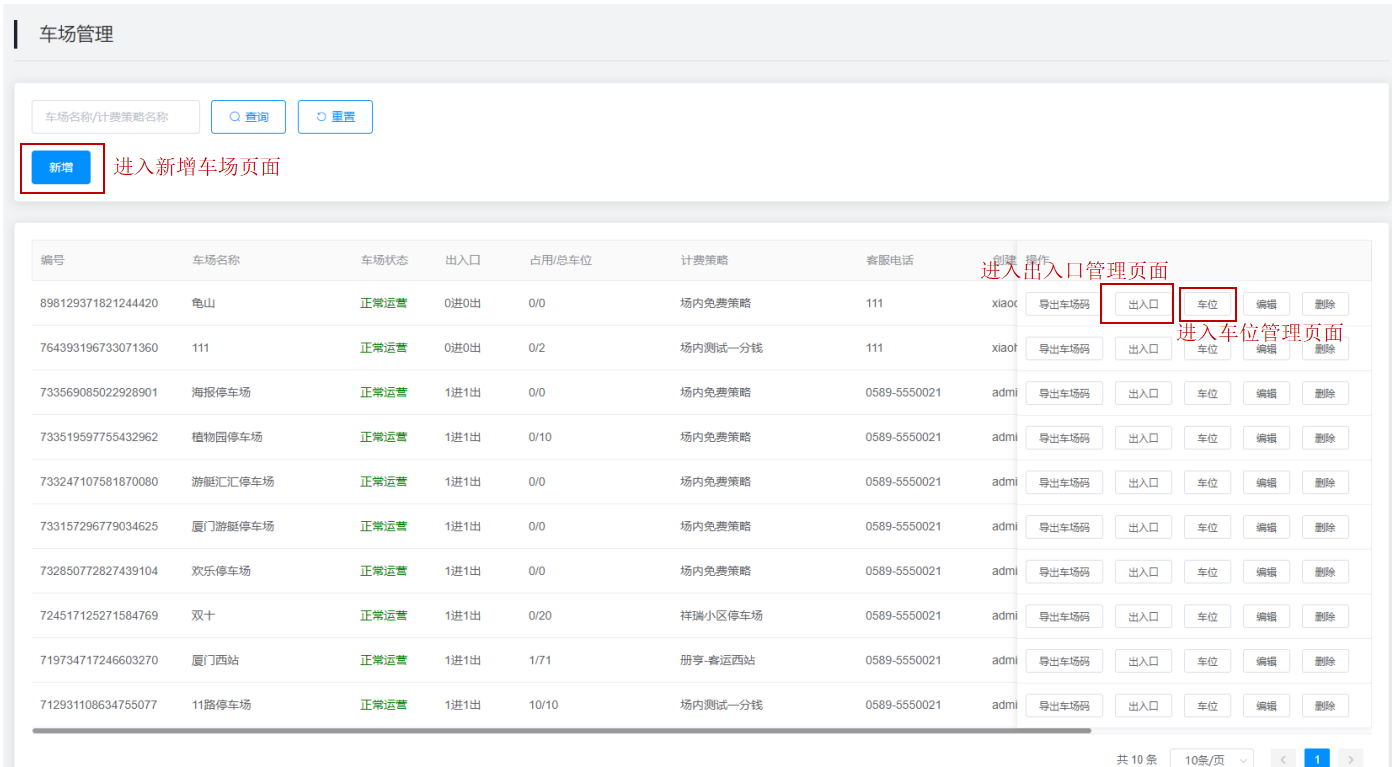Open 出入口 for 游艇汇汇停车场
The height and width of the screenshot is (767, 1392).
(x=1143, y=483)
